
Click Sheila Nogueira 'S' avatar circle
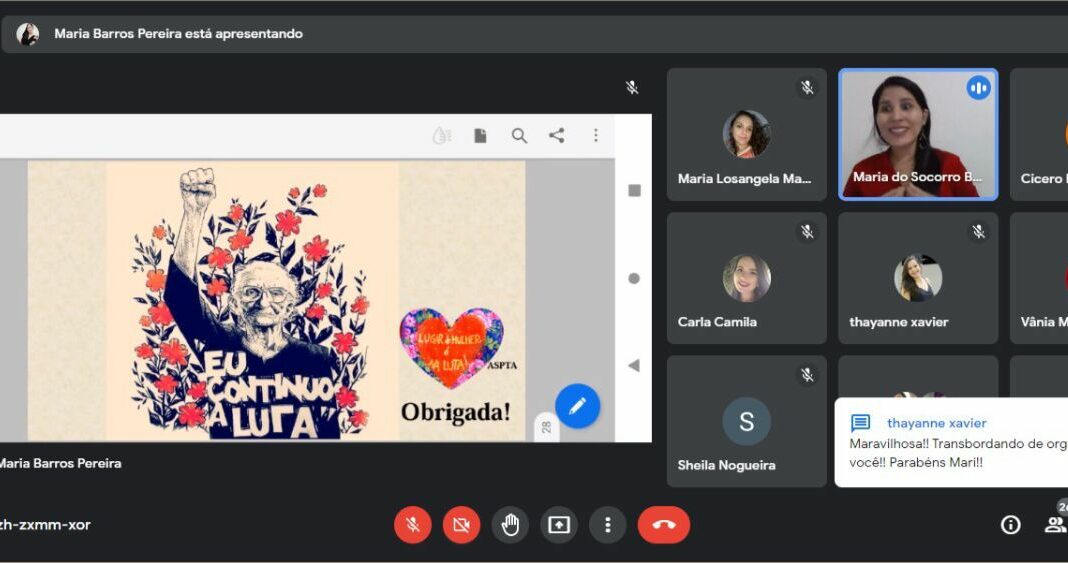tap(747, 421)
